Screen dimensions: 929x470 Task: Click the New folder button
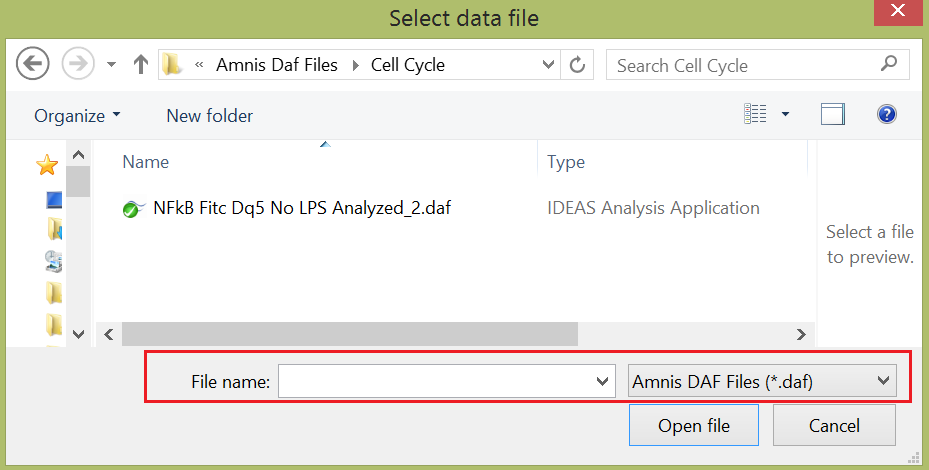click(x=209, y=116)
